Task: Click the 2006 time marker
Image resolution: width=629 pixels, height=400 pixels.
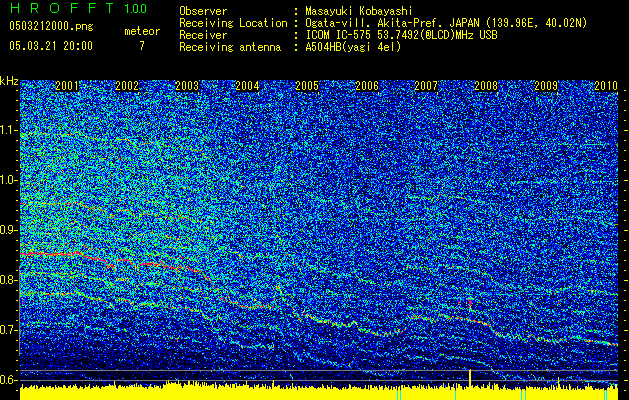Action: pos(367,86)
